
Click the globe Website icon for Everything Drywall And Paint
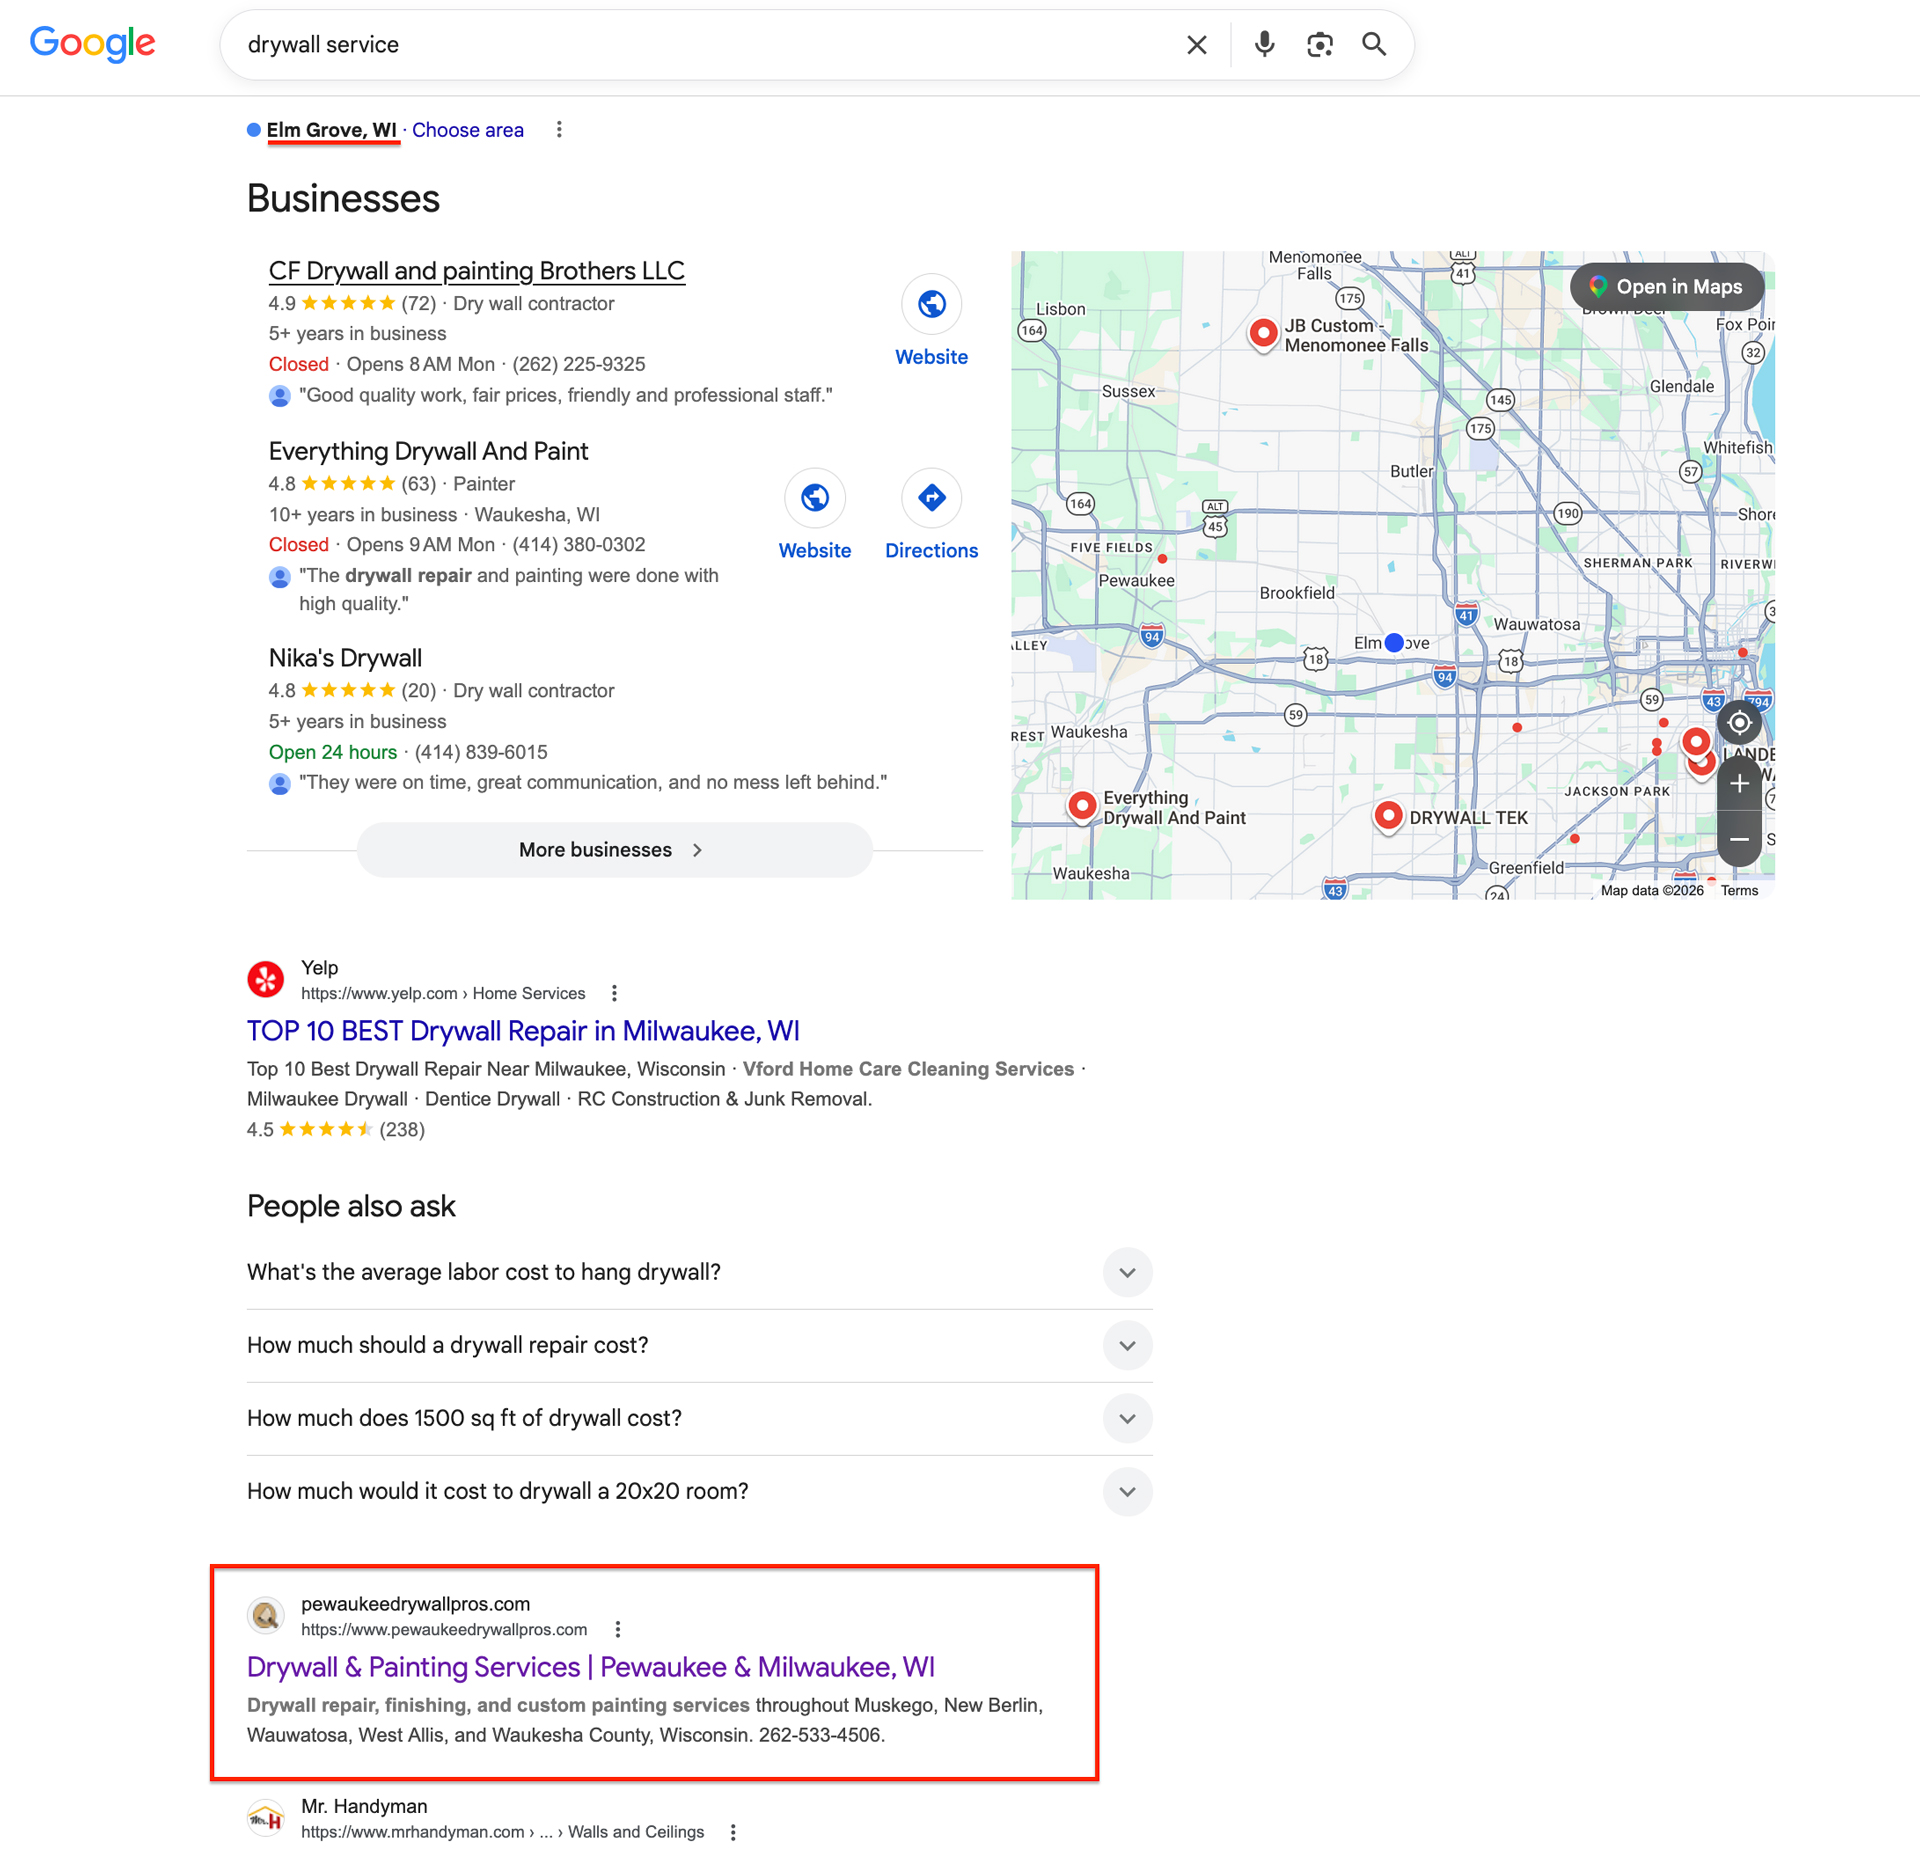[815, 498]
